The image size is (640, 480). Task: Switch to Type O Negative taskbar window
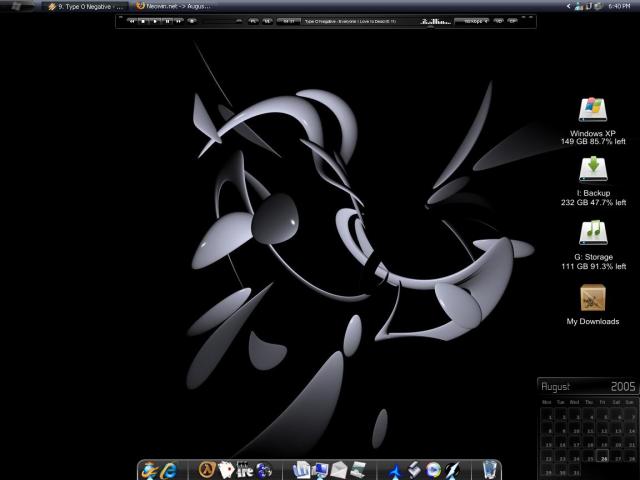(x=84, y=7)
